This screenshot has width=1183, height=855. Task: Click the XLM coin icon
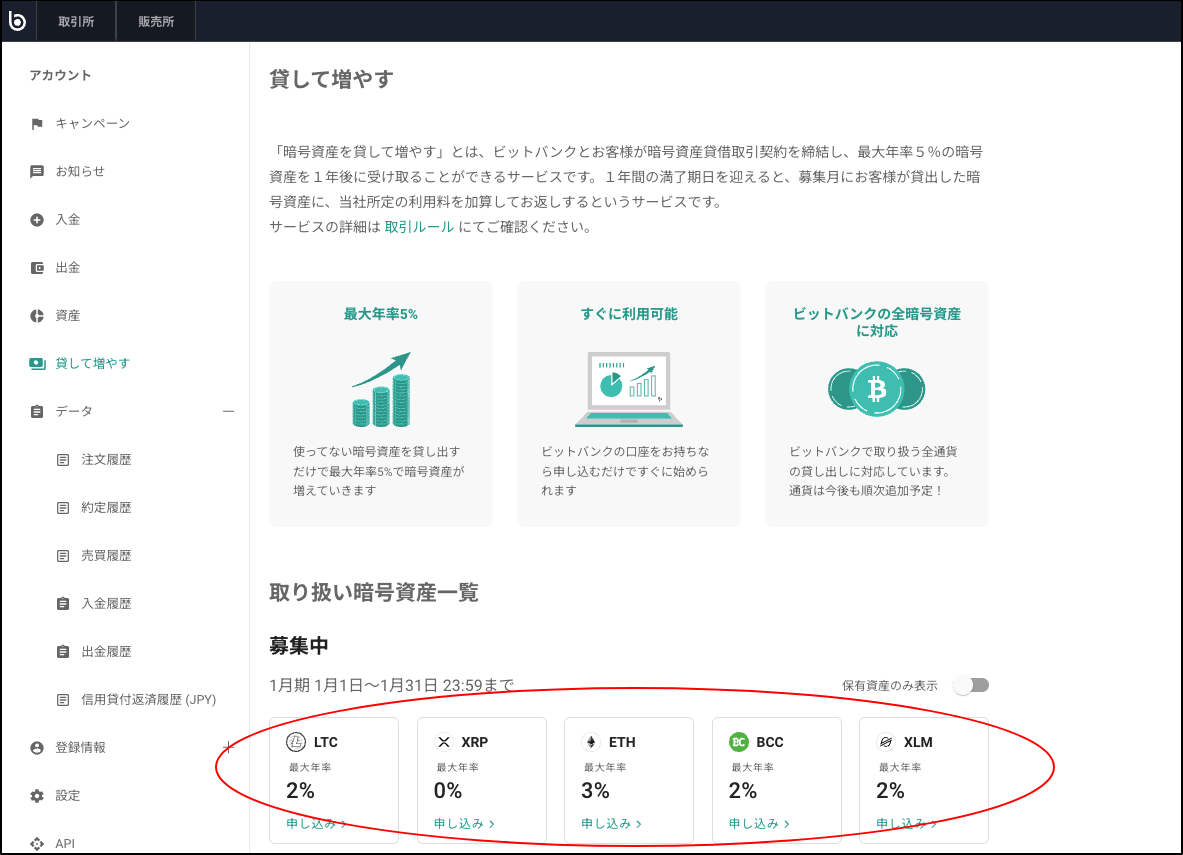[x=886, y=743]
